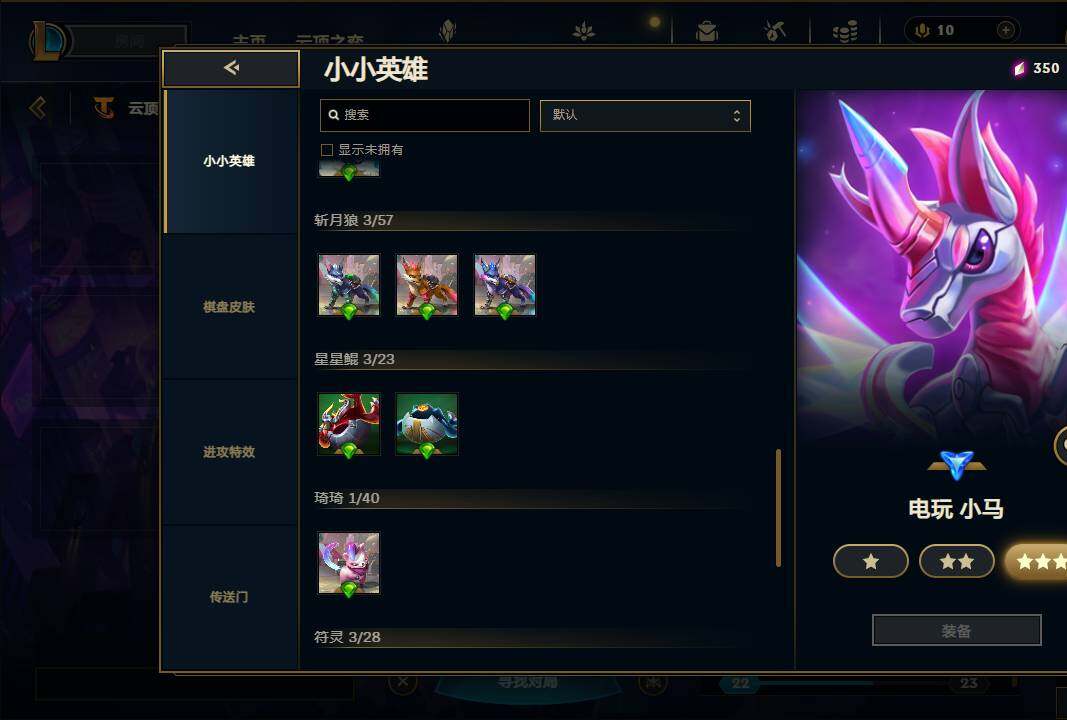Select the three-star tier option
Screen dimensions: 1067x720
(1036, 561)
